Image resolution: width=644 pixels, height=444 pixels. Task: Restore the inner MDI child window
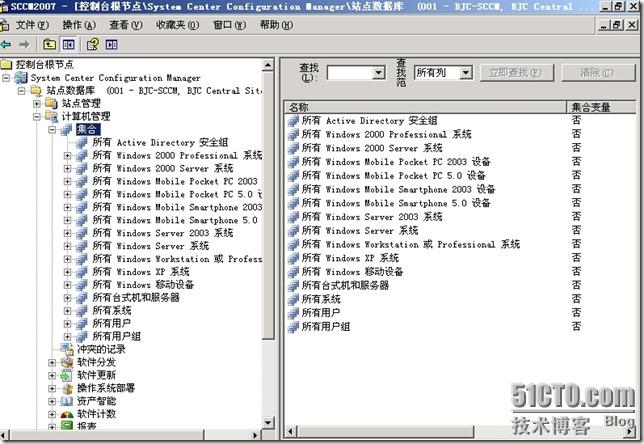click(x=616, y=25)
